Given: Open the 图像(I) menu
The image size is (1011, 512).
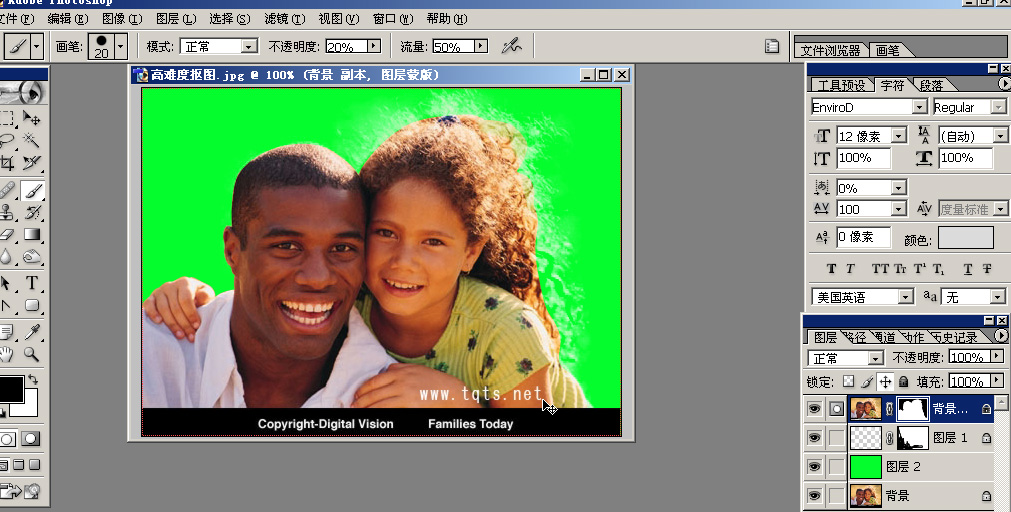Looking at the screenshot, I should 122,19.
